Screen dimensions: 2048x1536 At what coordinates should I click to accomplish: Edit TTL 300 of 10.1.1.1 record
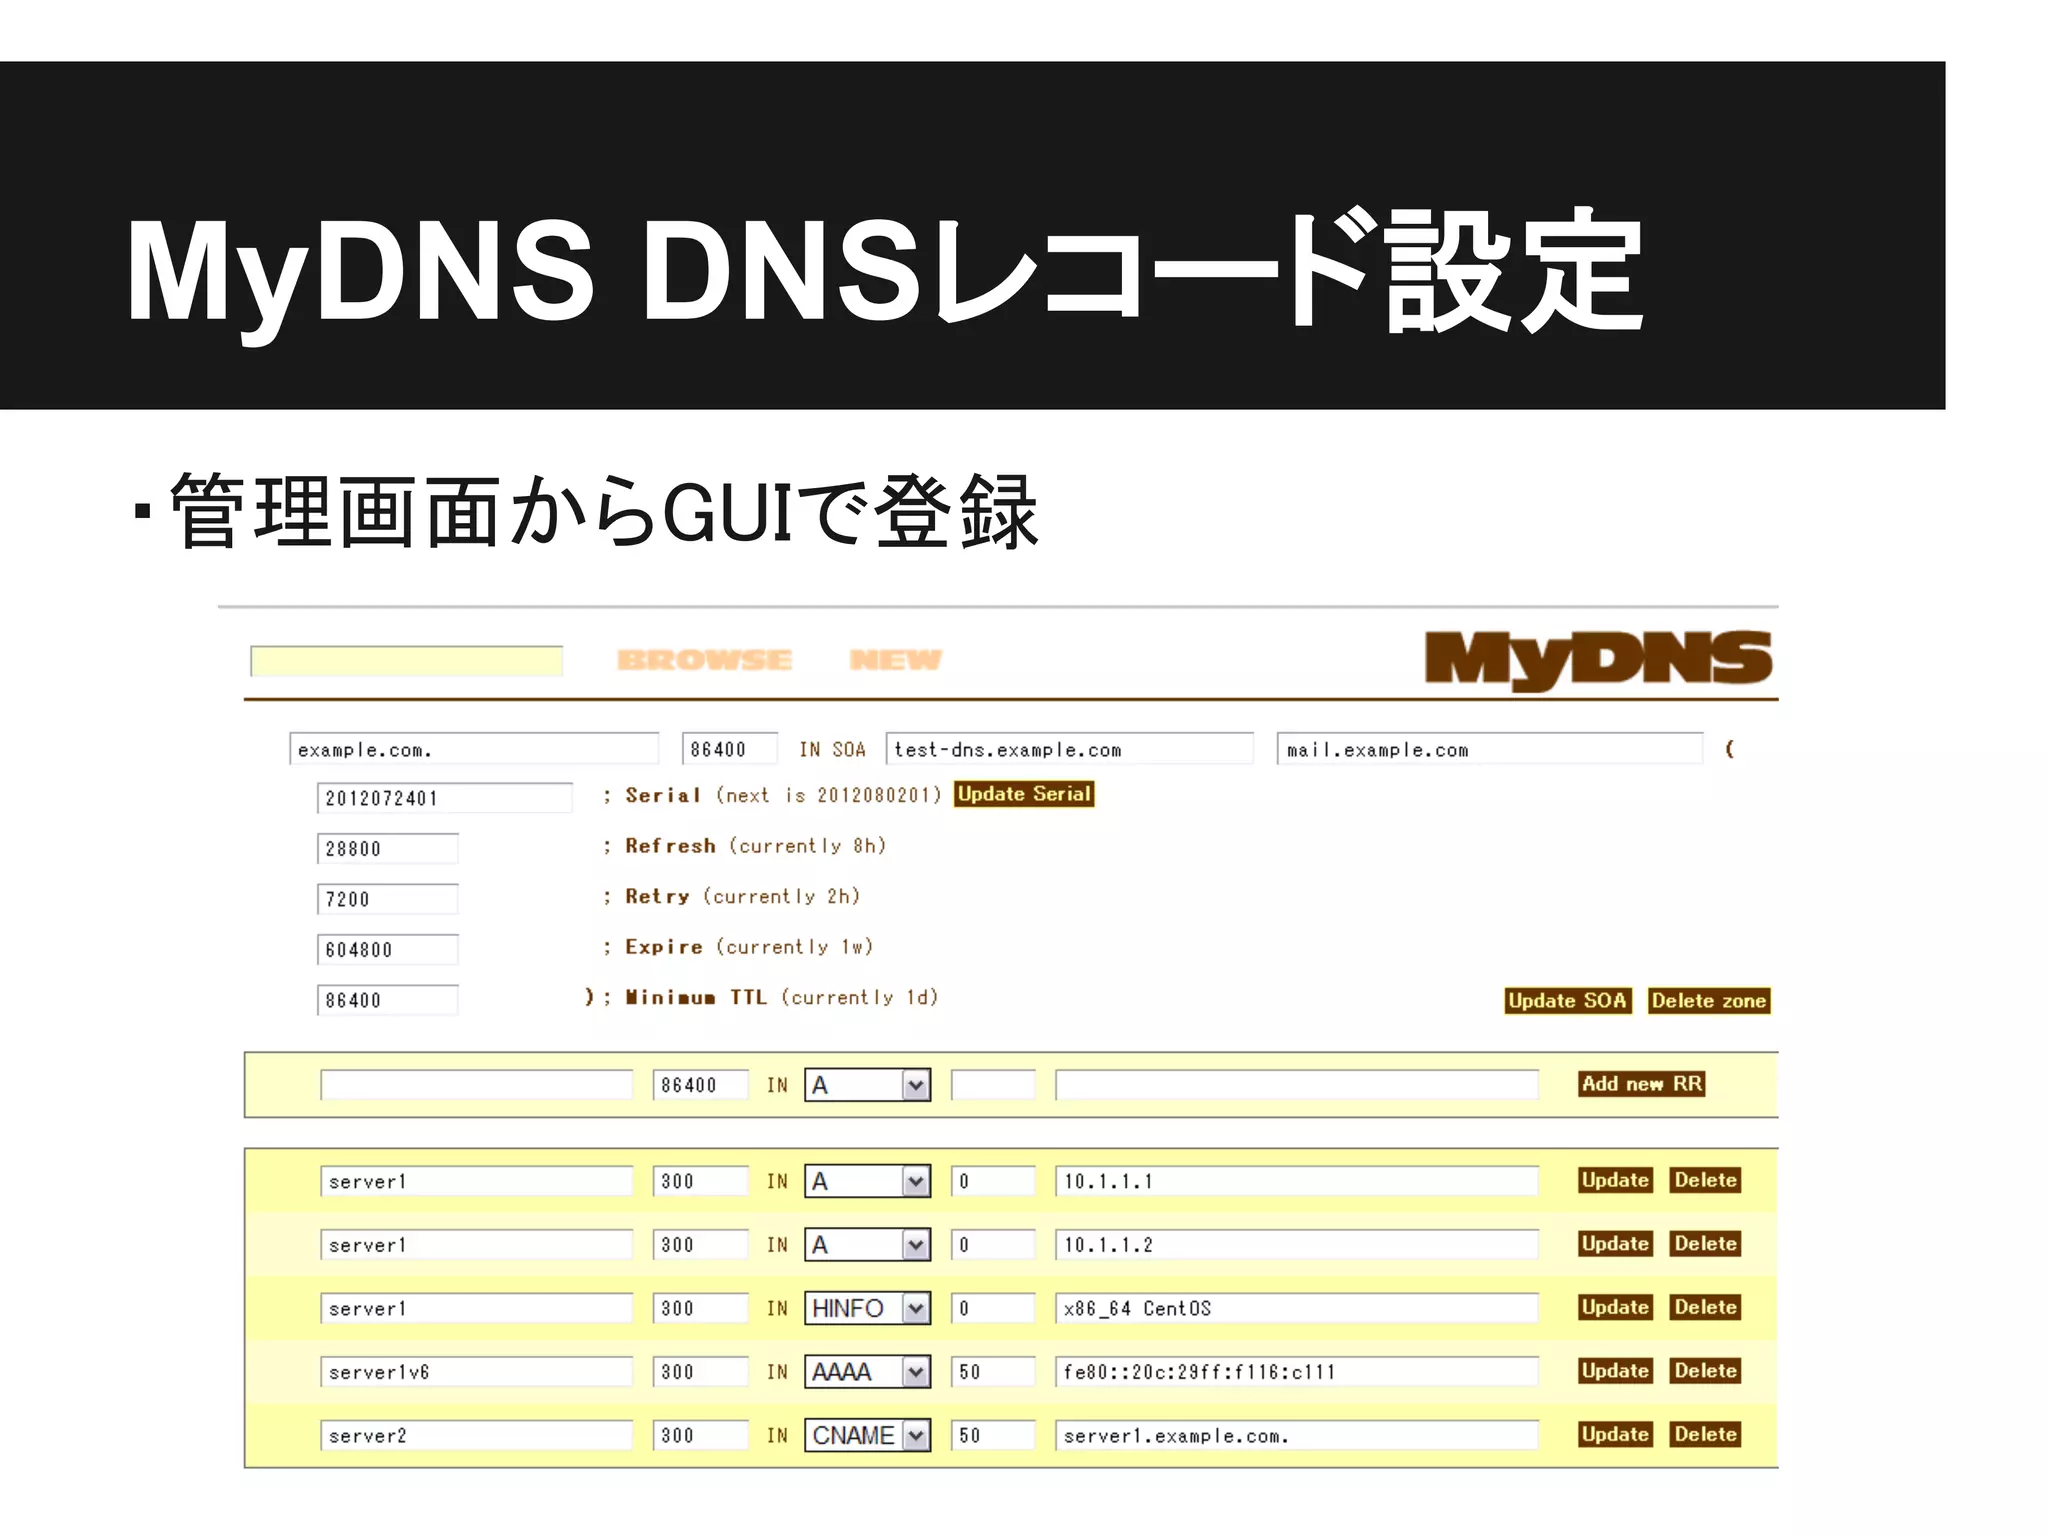pos(700,1181)
